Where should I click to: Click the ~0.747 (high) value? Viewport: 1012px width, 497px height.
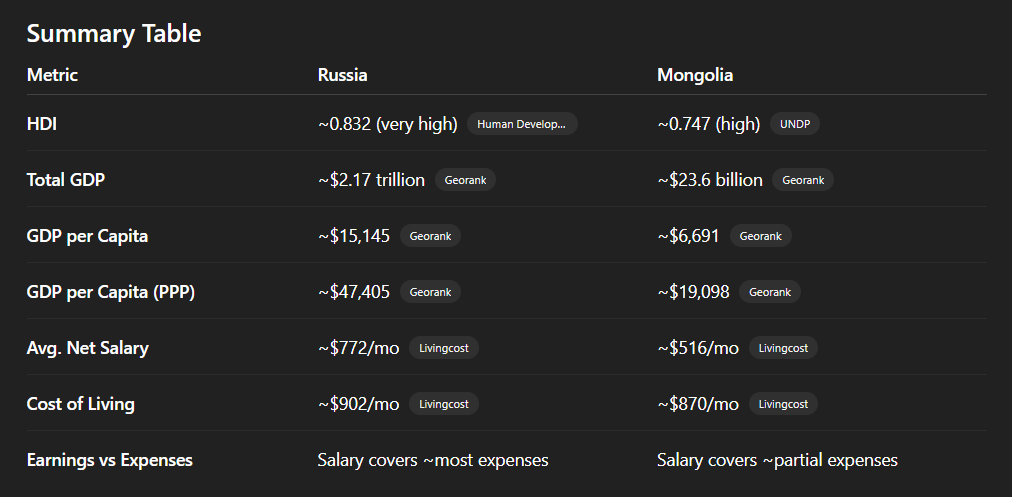[709, 124]
